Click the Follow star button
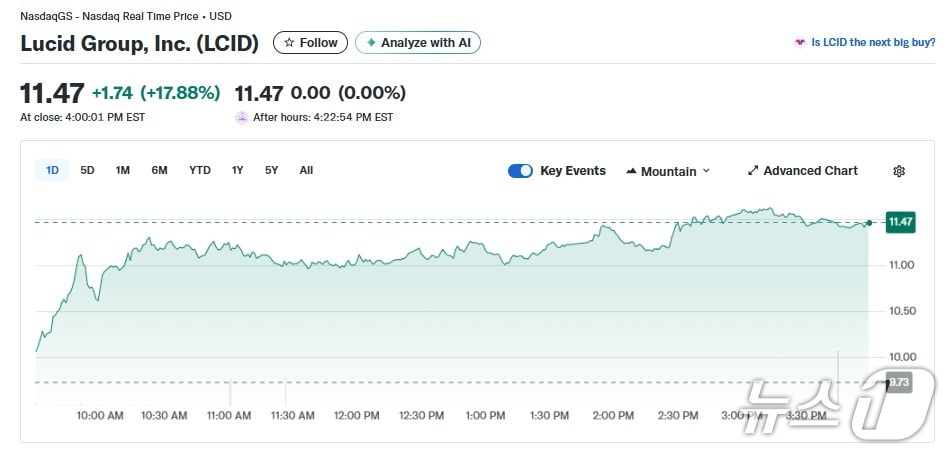 coord(310,43)
